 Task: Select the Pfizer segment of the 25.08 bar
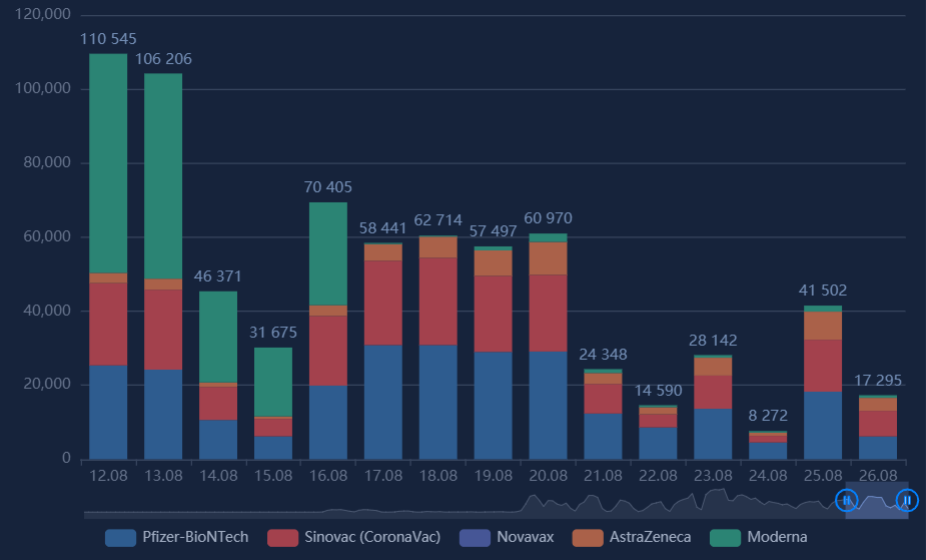click(x=823, y=425)
